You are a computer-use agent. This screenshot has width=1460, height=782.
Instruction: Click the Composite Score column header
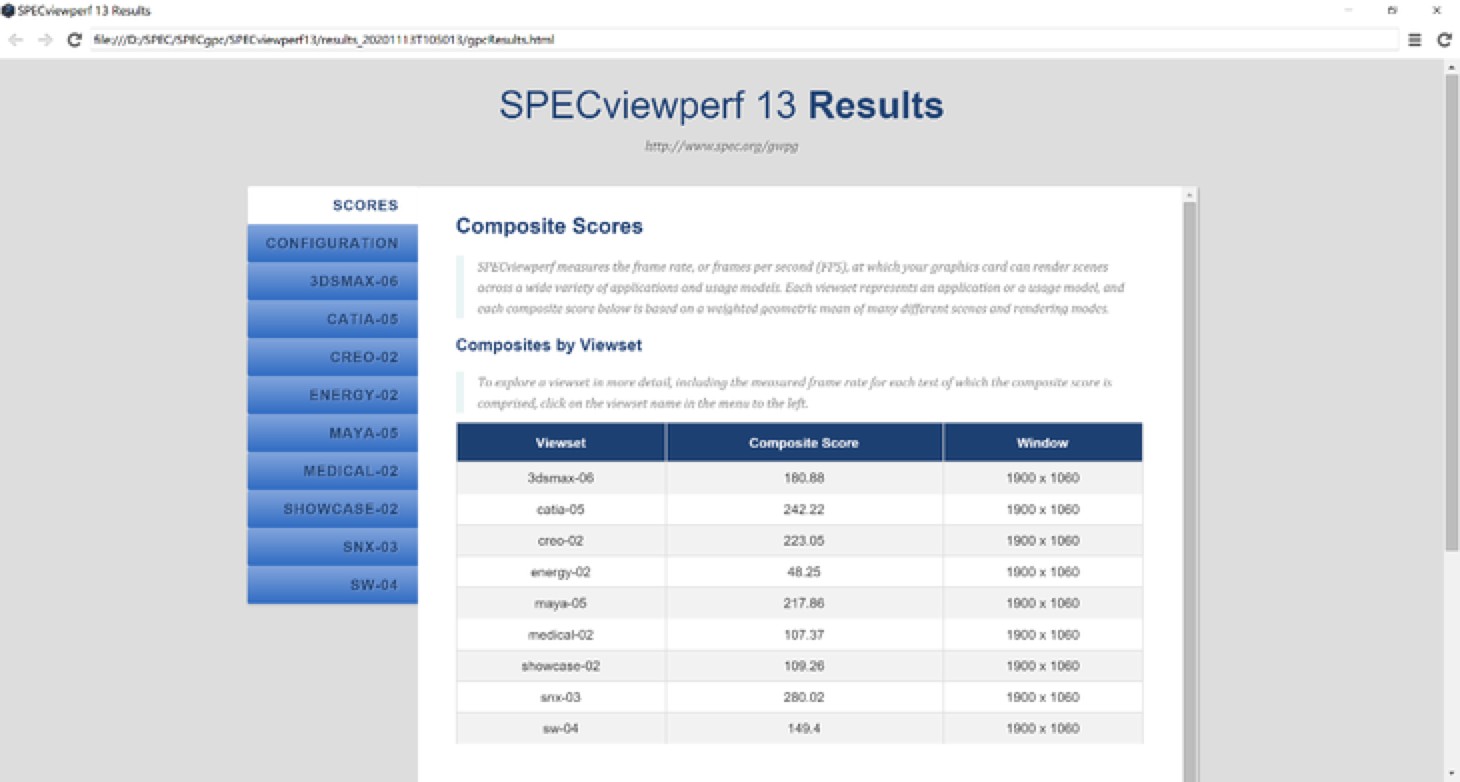[x=803, y=442]
